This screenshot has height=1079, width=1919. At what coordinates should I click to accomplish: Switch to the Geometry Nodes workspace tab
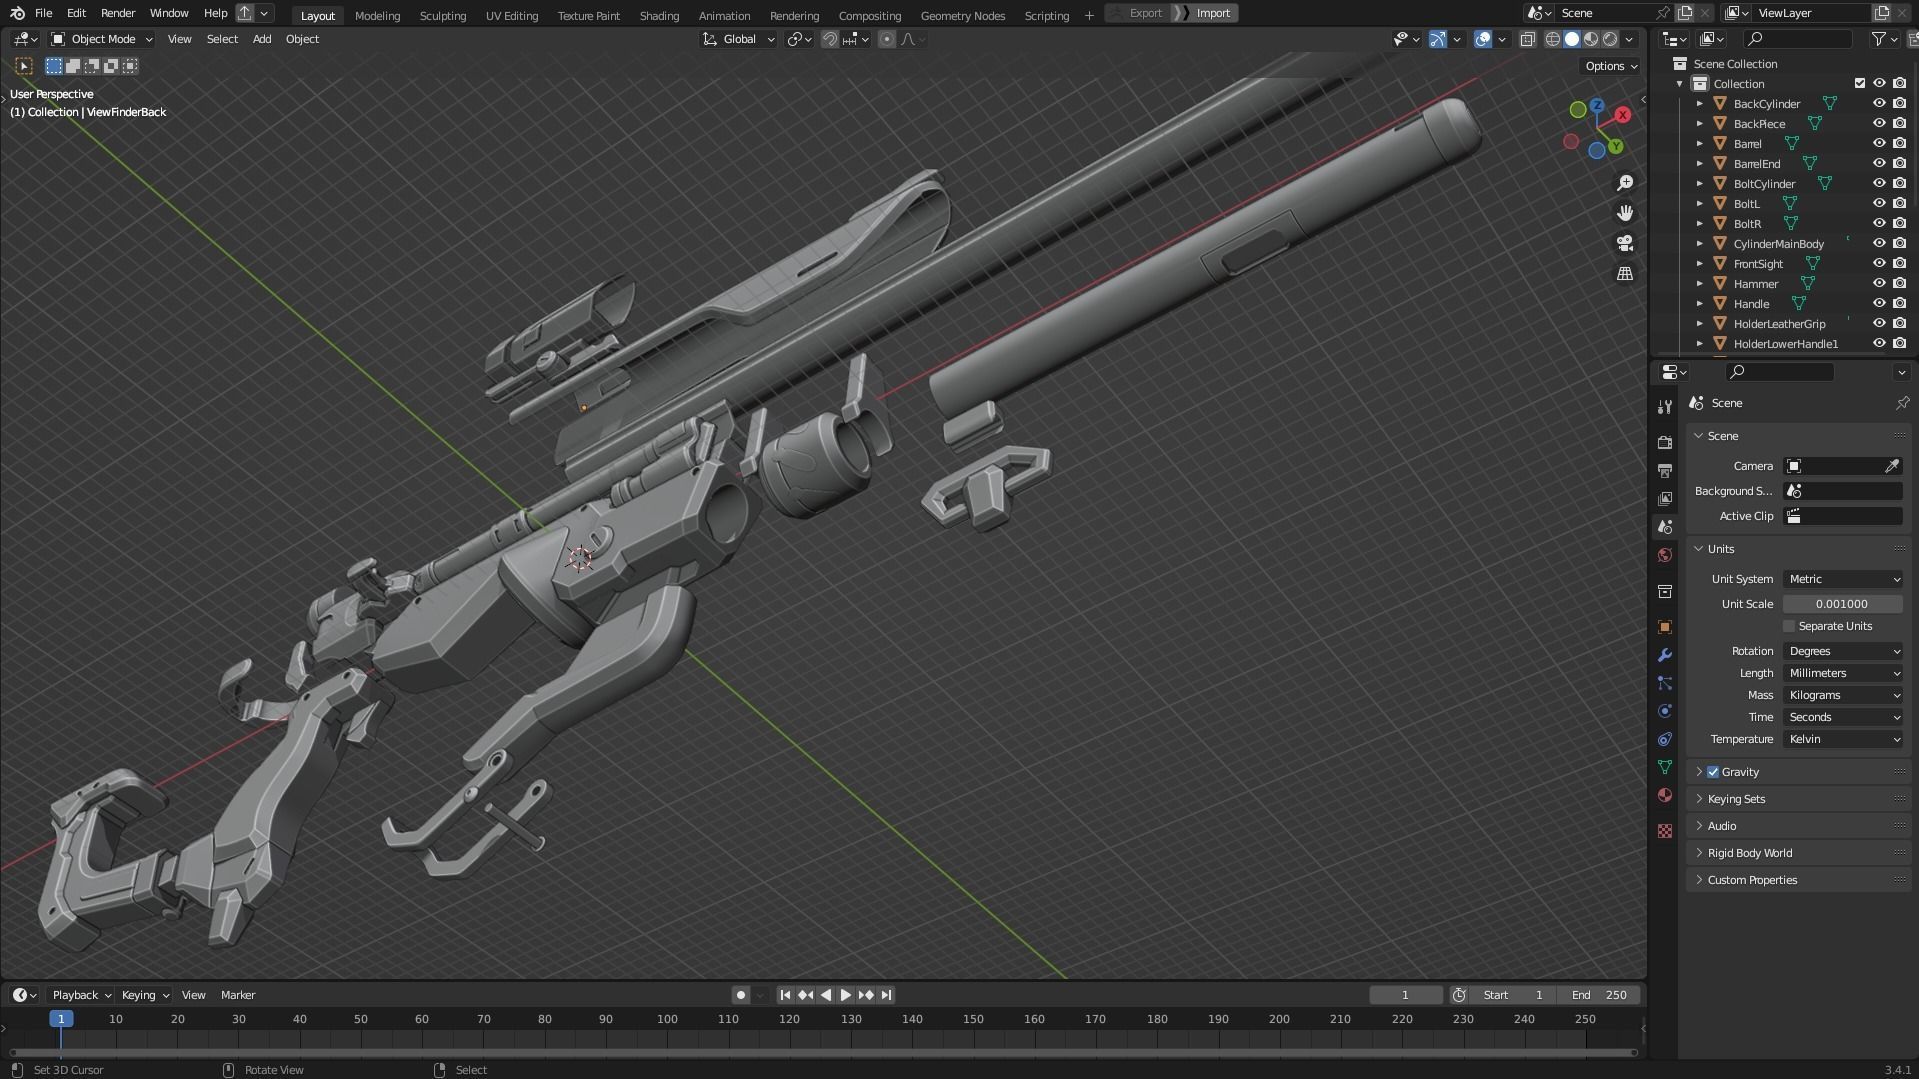pyautogui.click(x=963, y=15)
